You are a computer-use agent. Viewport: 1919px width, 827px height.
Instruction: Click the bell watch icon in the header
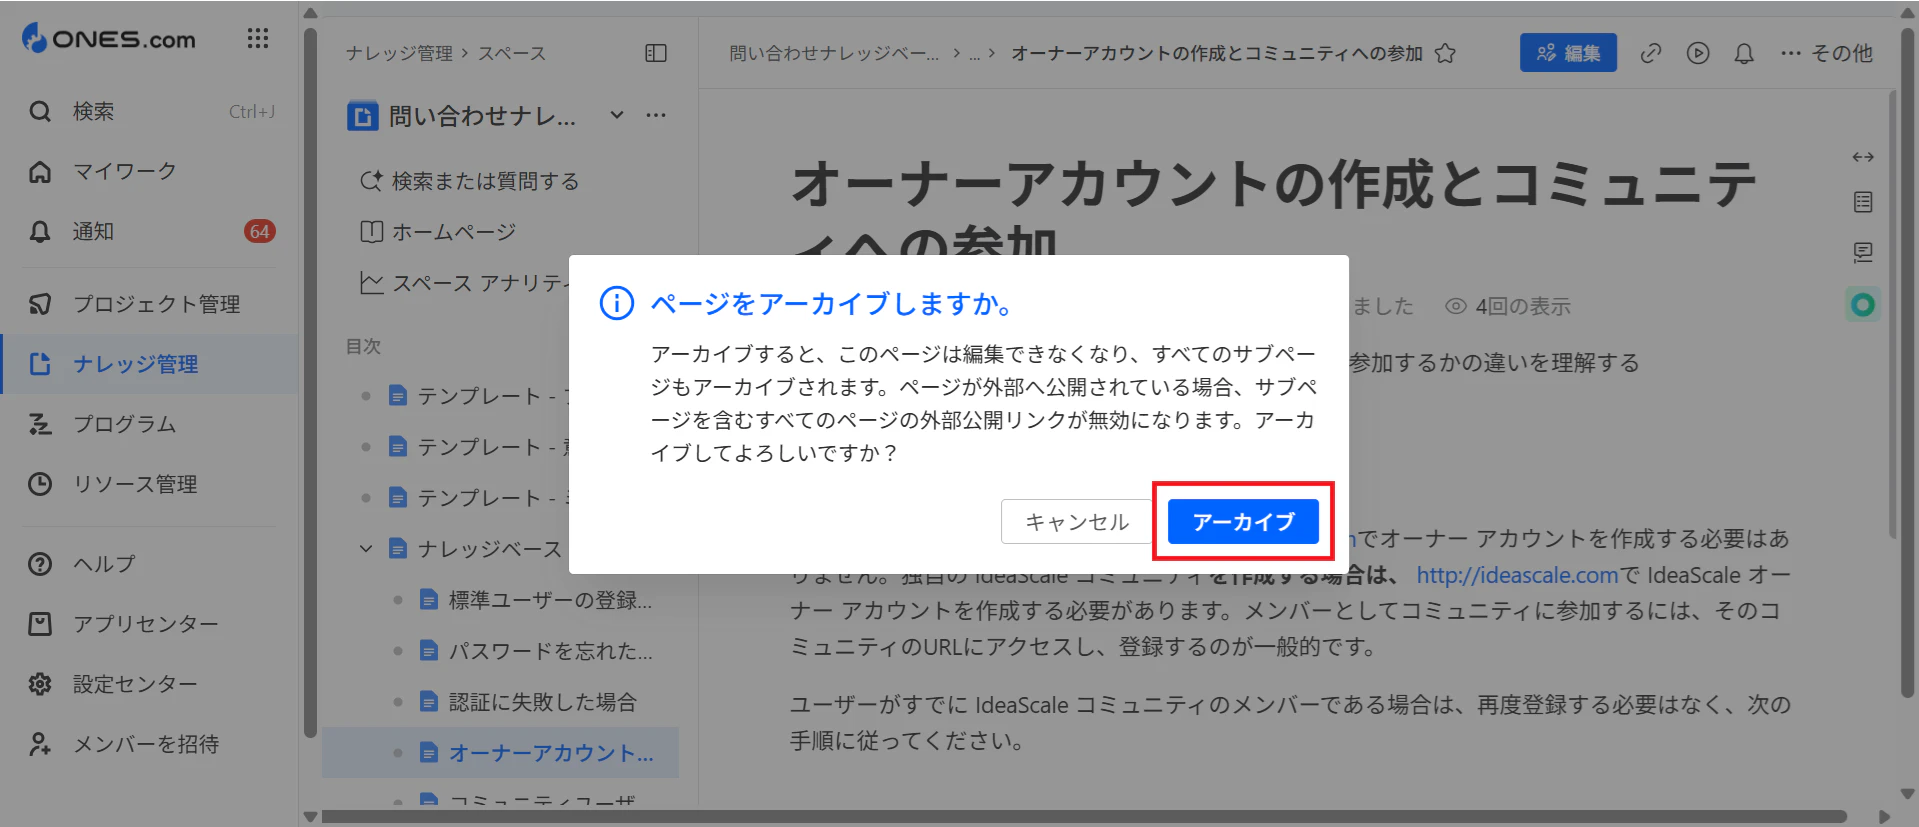1744,53
